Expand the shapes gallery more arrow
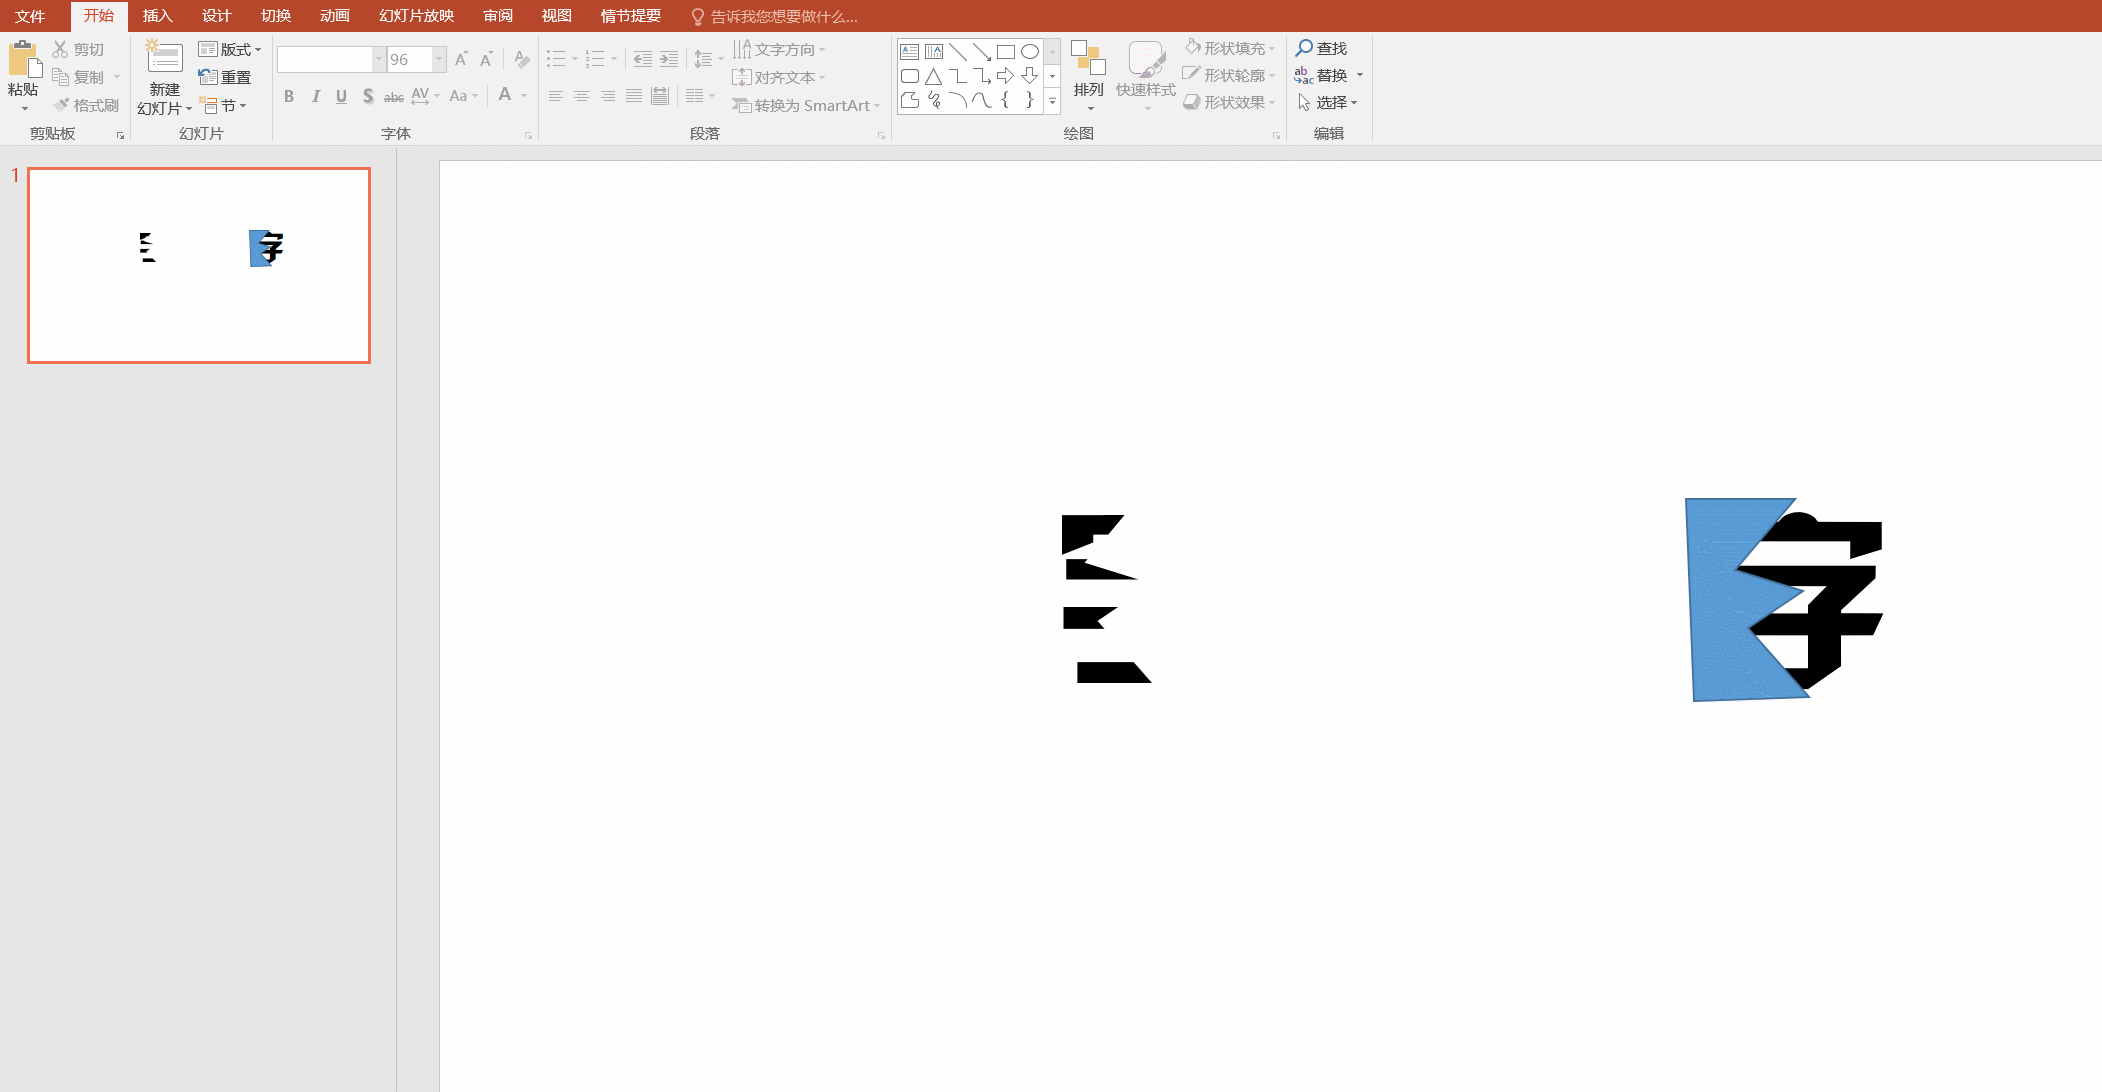2102x1092 pixels. (x=1052, y=101)
